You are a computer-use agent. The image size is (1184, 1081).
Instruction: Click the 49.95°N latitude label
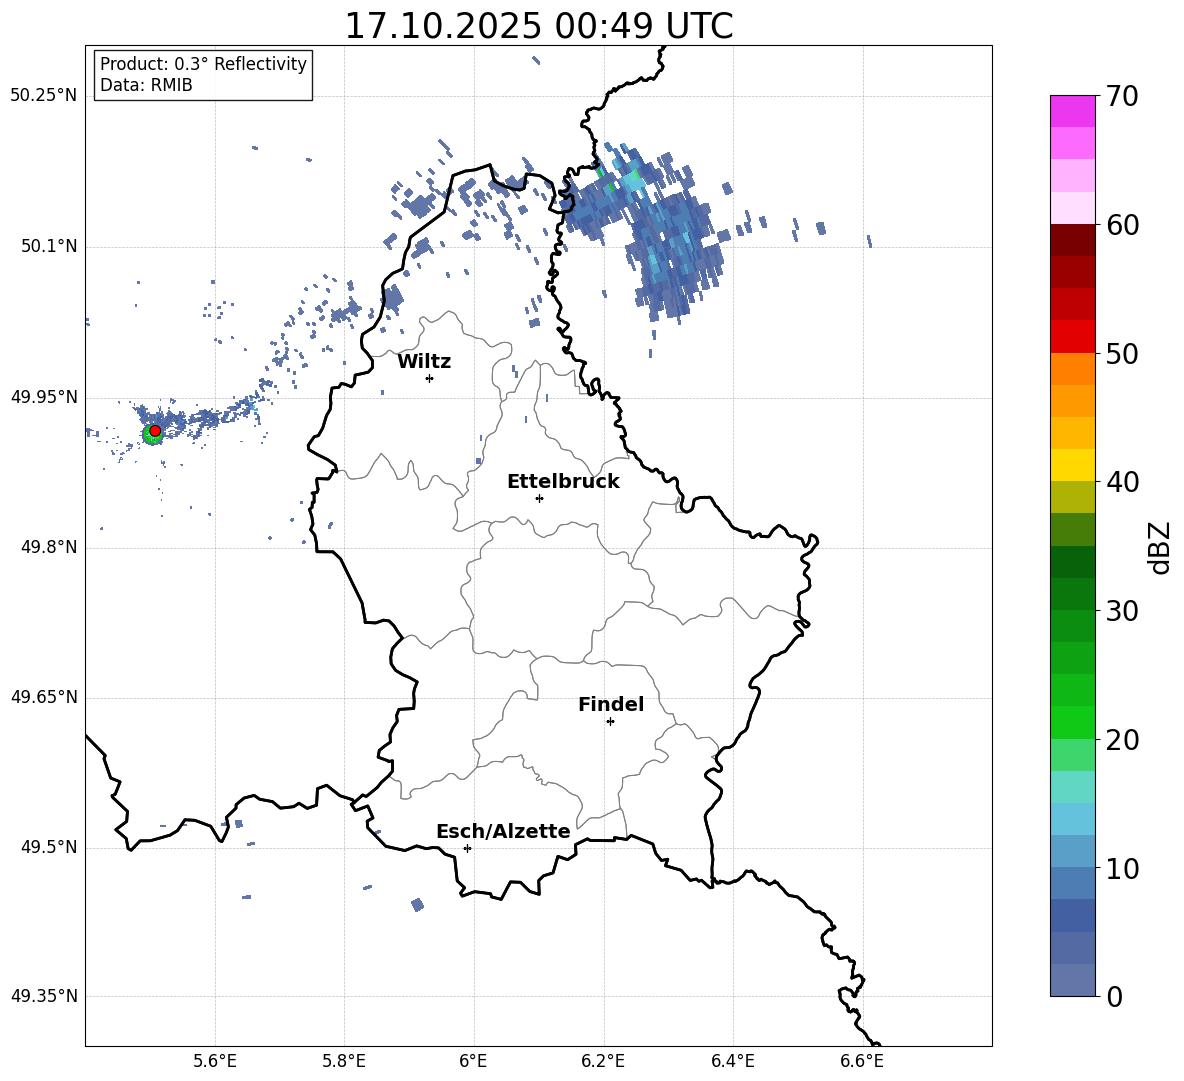45,397
